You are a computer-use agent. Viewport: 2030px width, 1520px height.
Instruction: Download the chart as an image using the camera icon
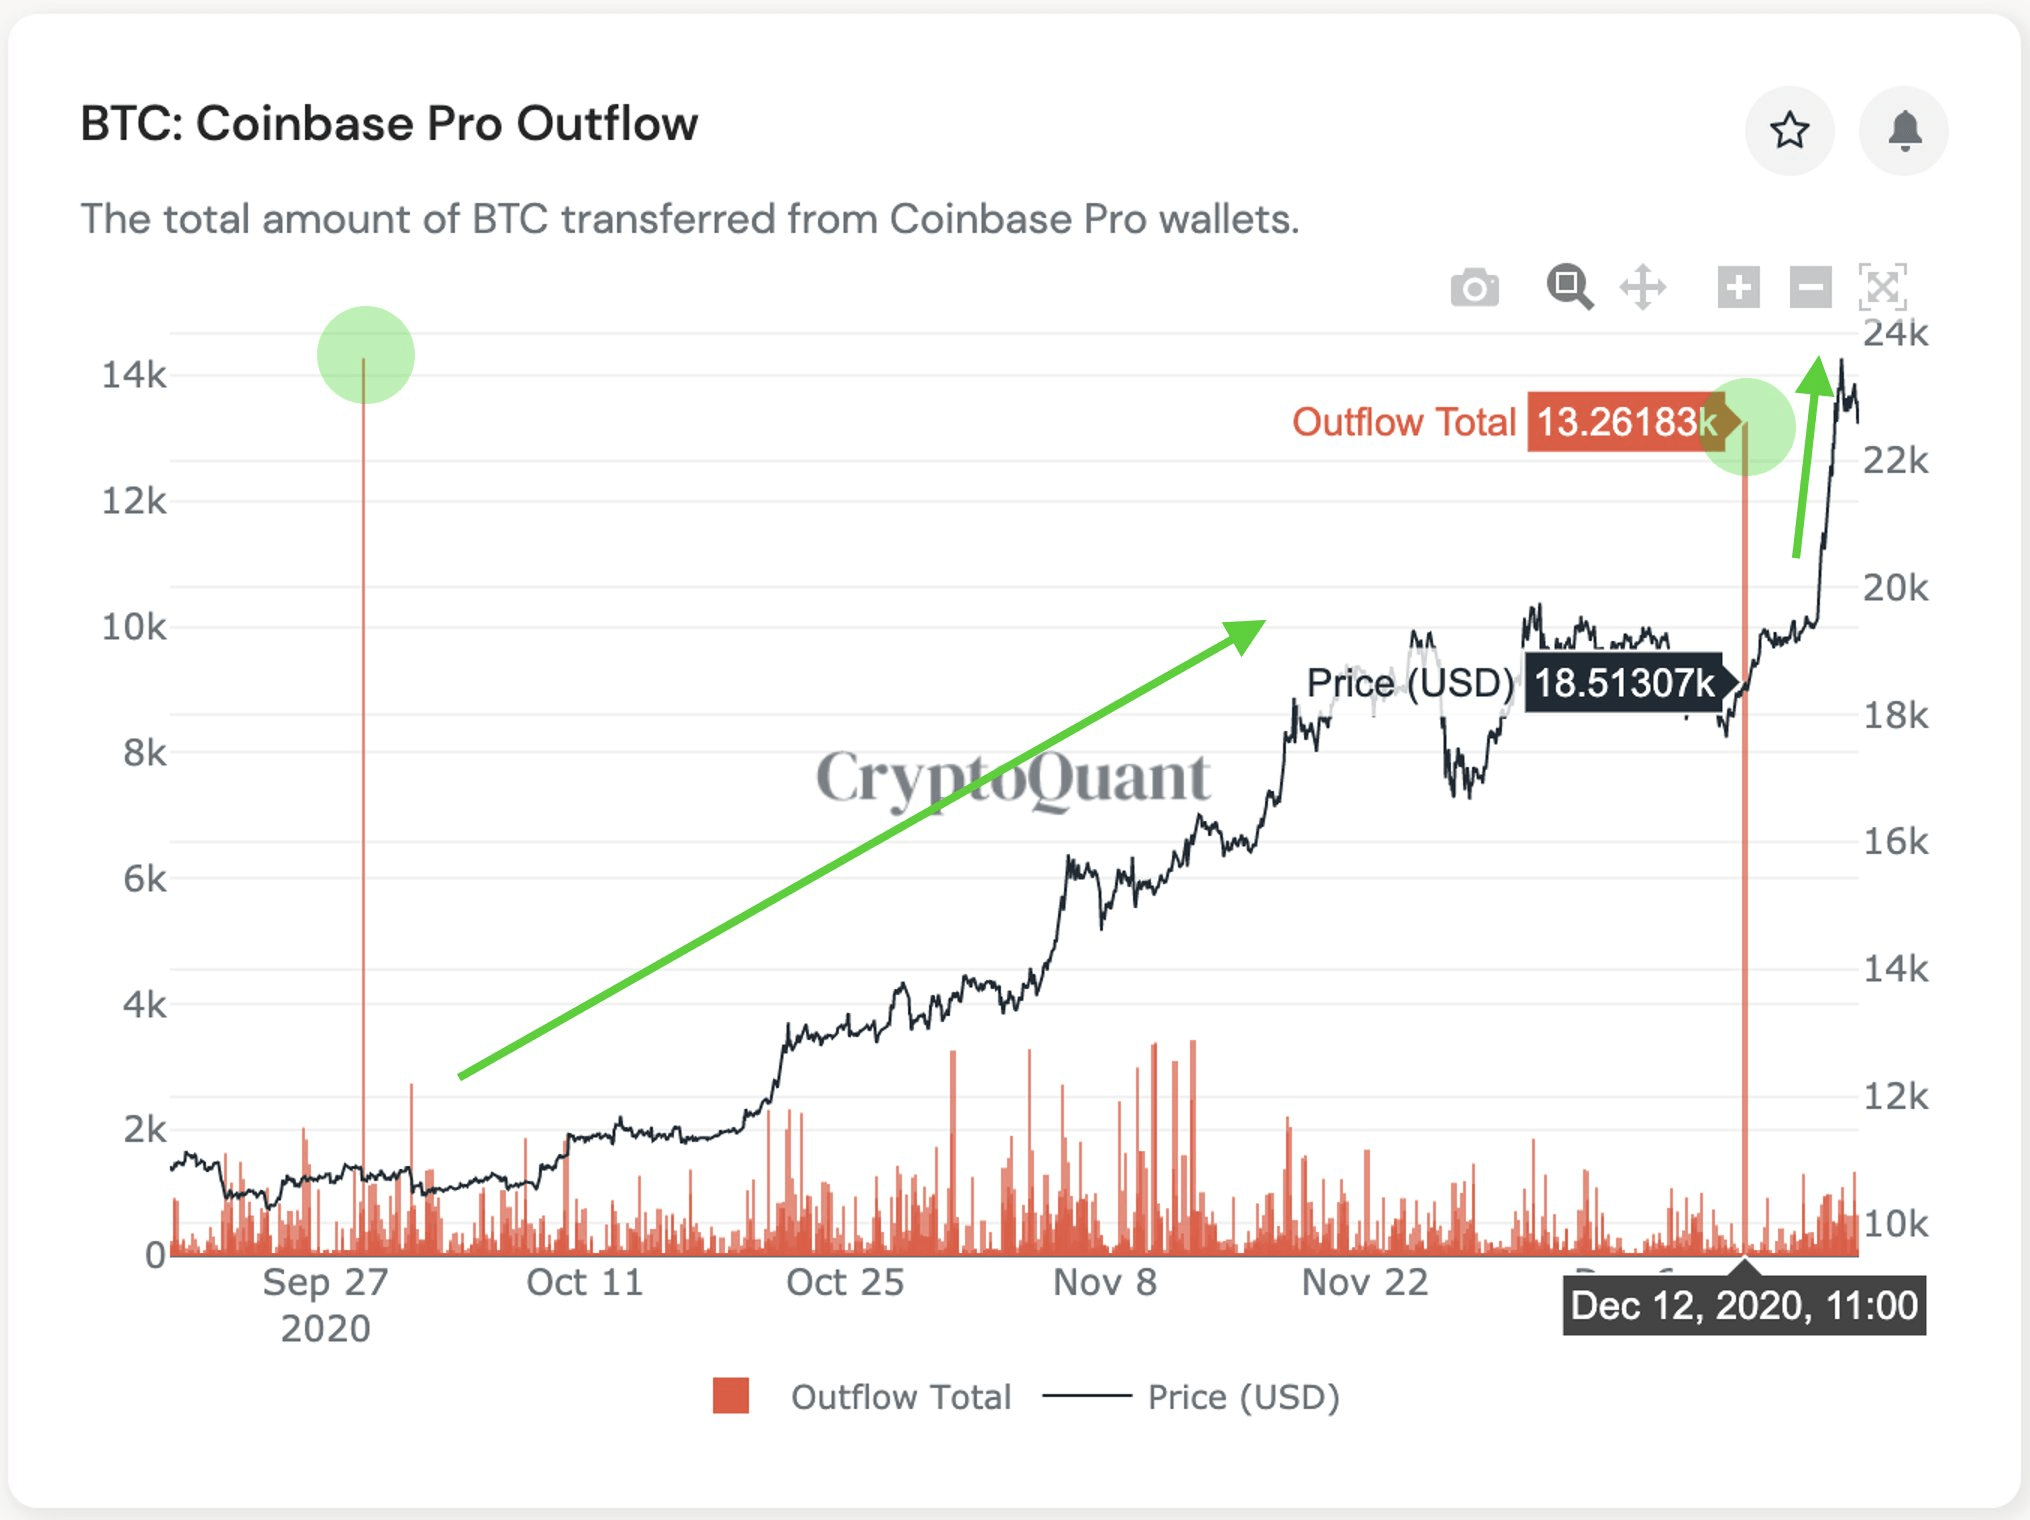coord(1475,287)
